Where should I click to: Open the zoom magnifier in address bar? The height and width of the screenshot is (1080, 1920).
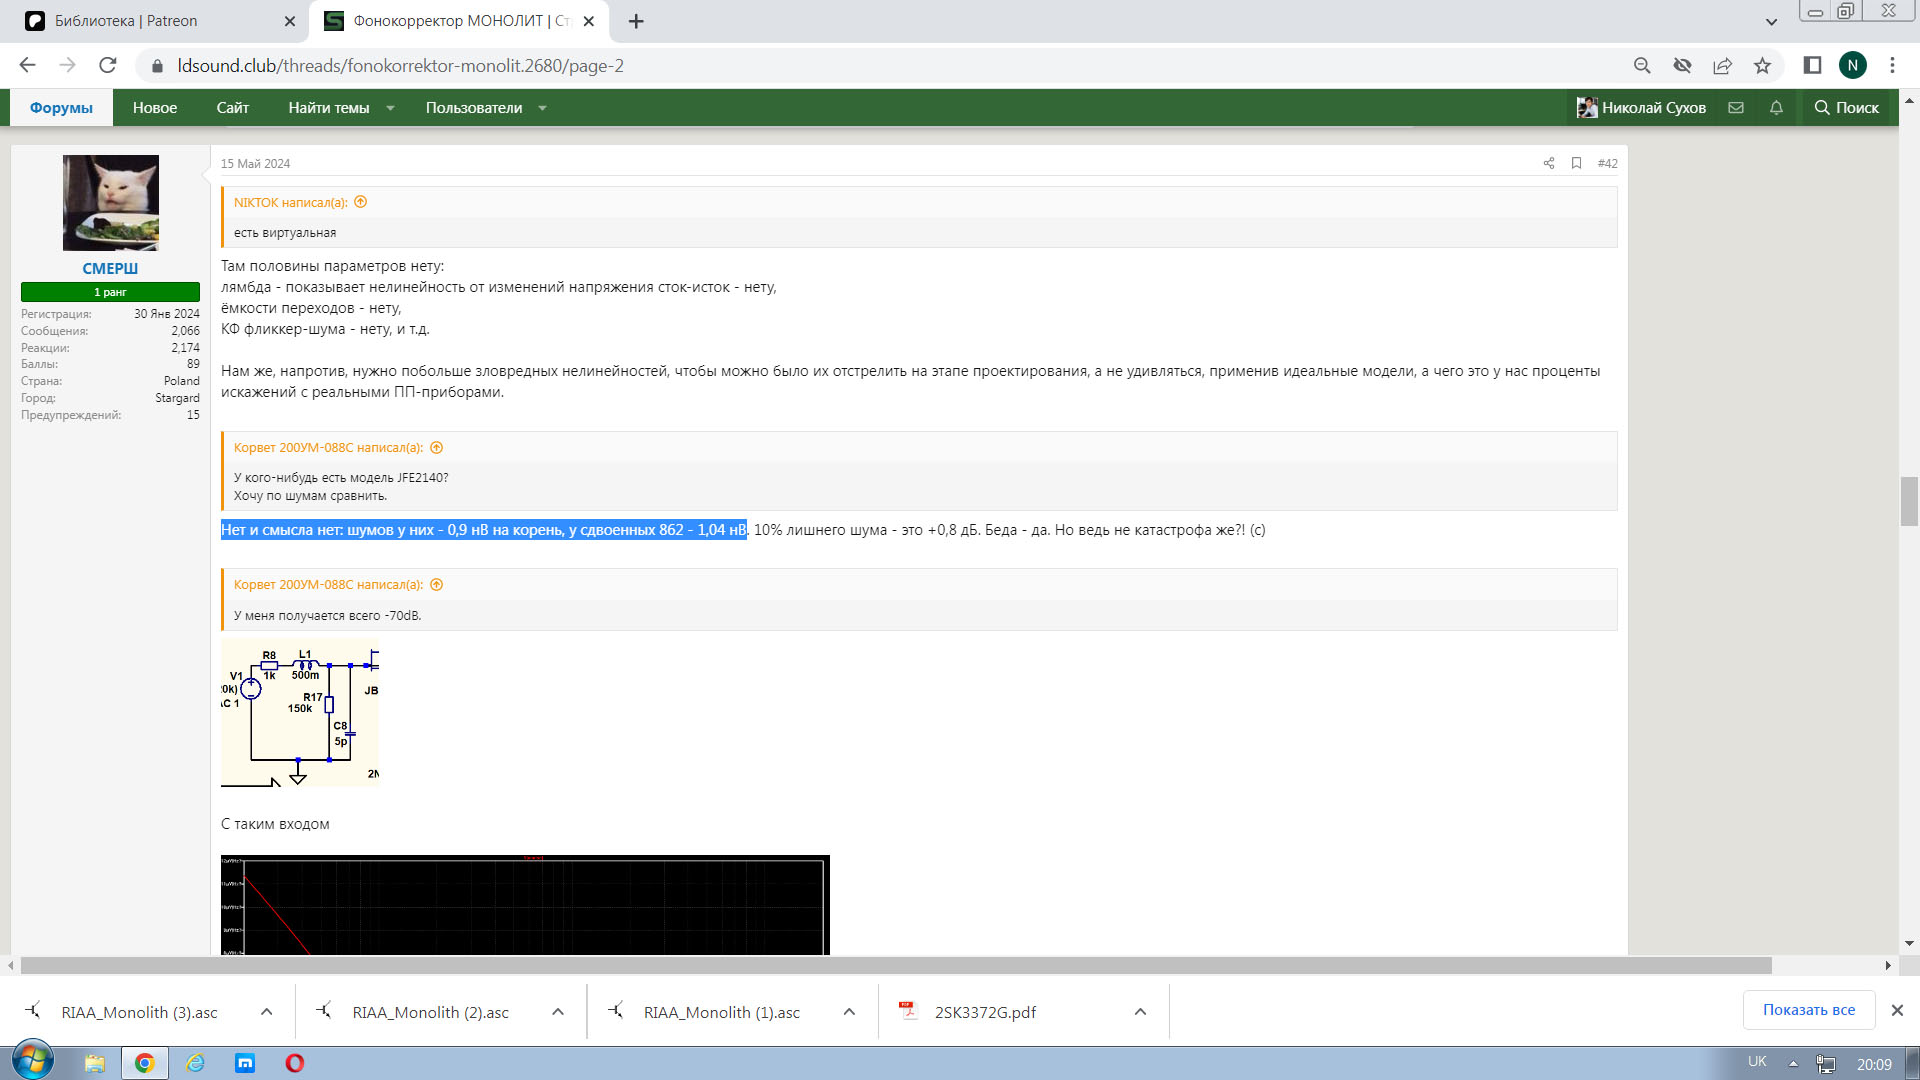coord(1642,66)
